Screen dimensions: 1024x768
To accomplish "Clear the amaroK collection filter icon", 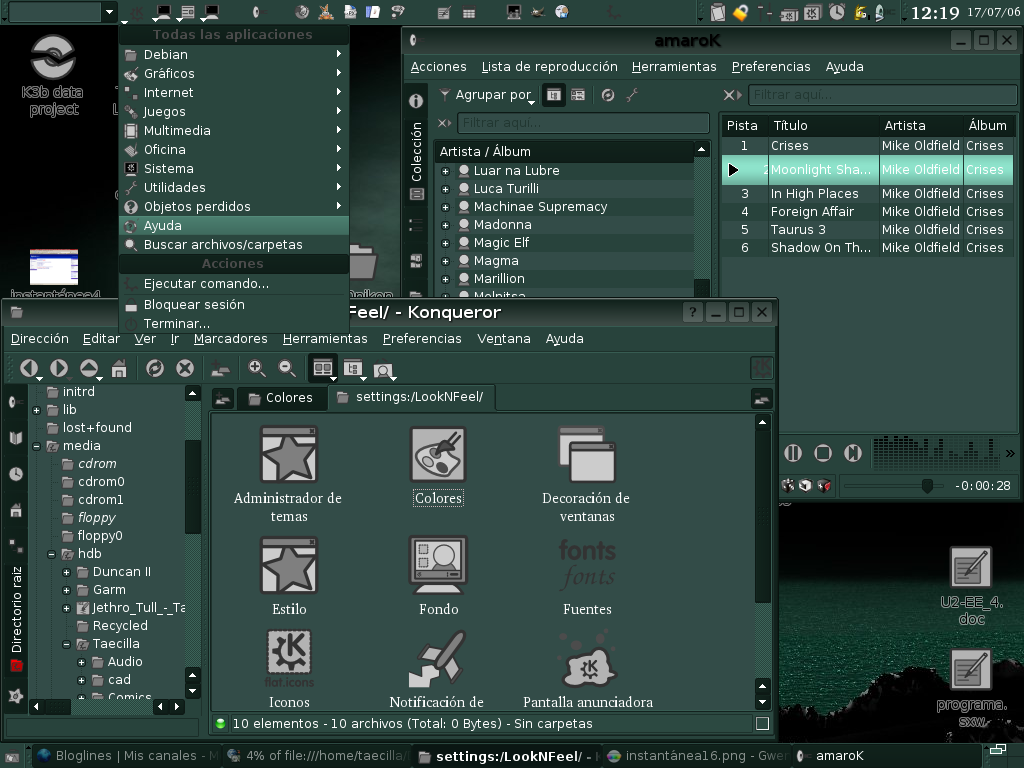I will [445, 123].
